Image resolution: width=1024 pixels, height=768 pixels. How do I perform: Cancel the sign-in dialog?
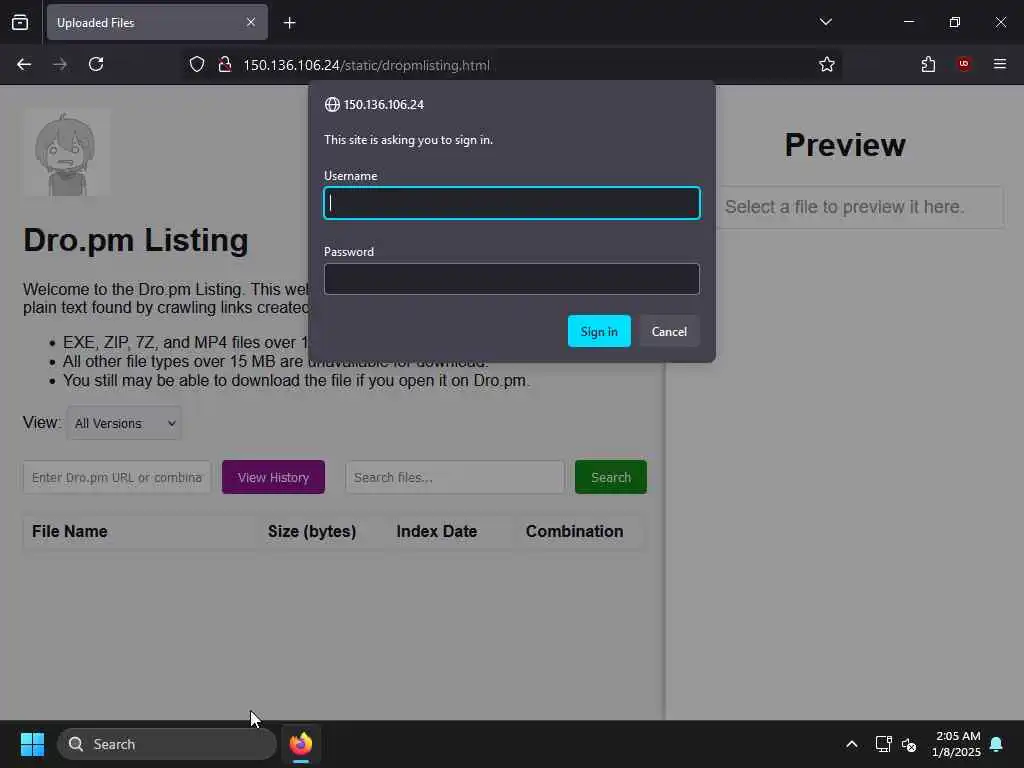point(669,331)
